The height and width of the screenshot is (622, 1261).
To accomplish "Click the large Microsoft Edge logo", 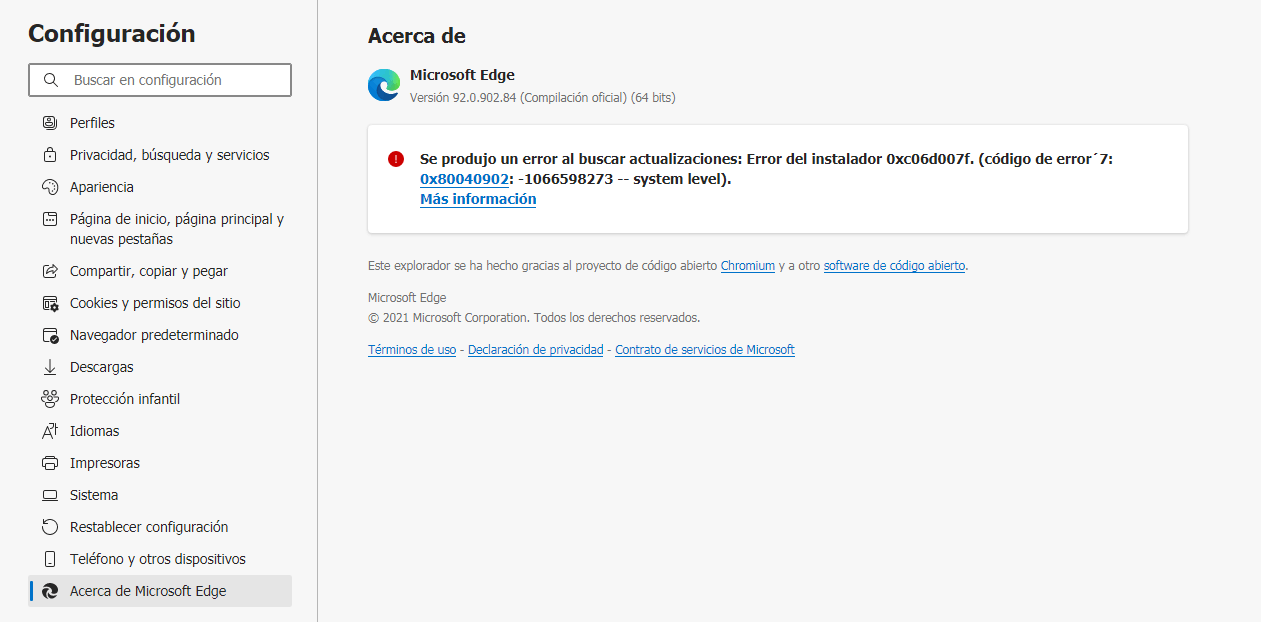I will click(384, 86).
